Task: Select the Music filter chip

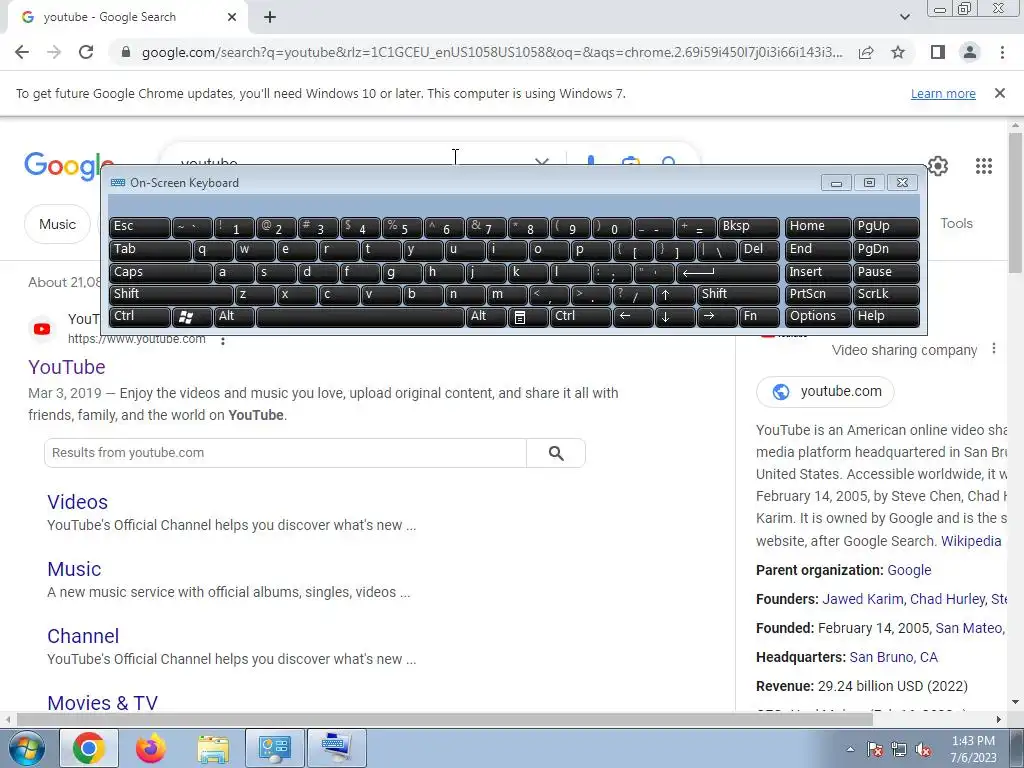Action: (x=57, y=224)
